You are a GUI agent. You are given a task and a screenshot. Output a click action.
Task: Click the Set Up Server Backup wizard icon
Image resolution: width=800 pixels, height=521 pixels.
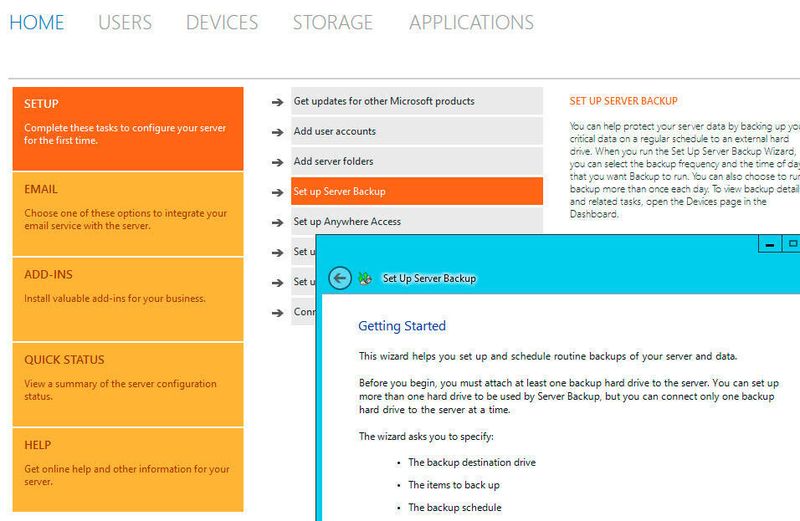(365, 279)
